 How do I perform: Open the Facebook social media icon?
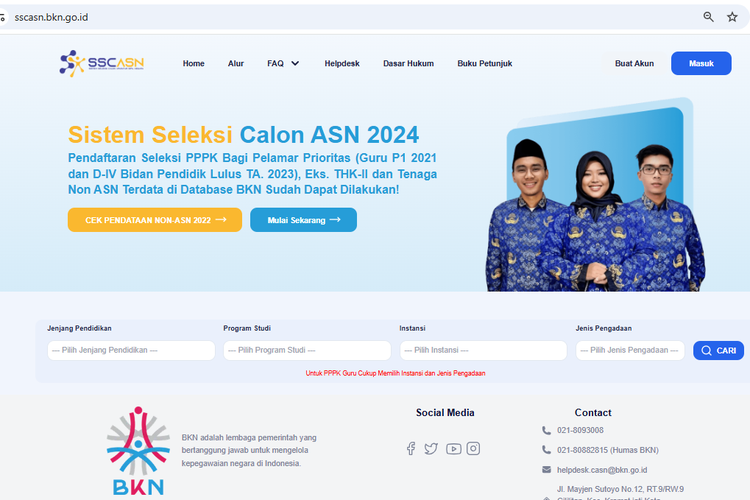pyautogui.click(x=411, y=448)
